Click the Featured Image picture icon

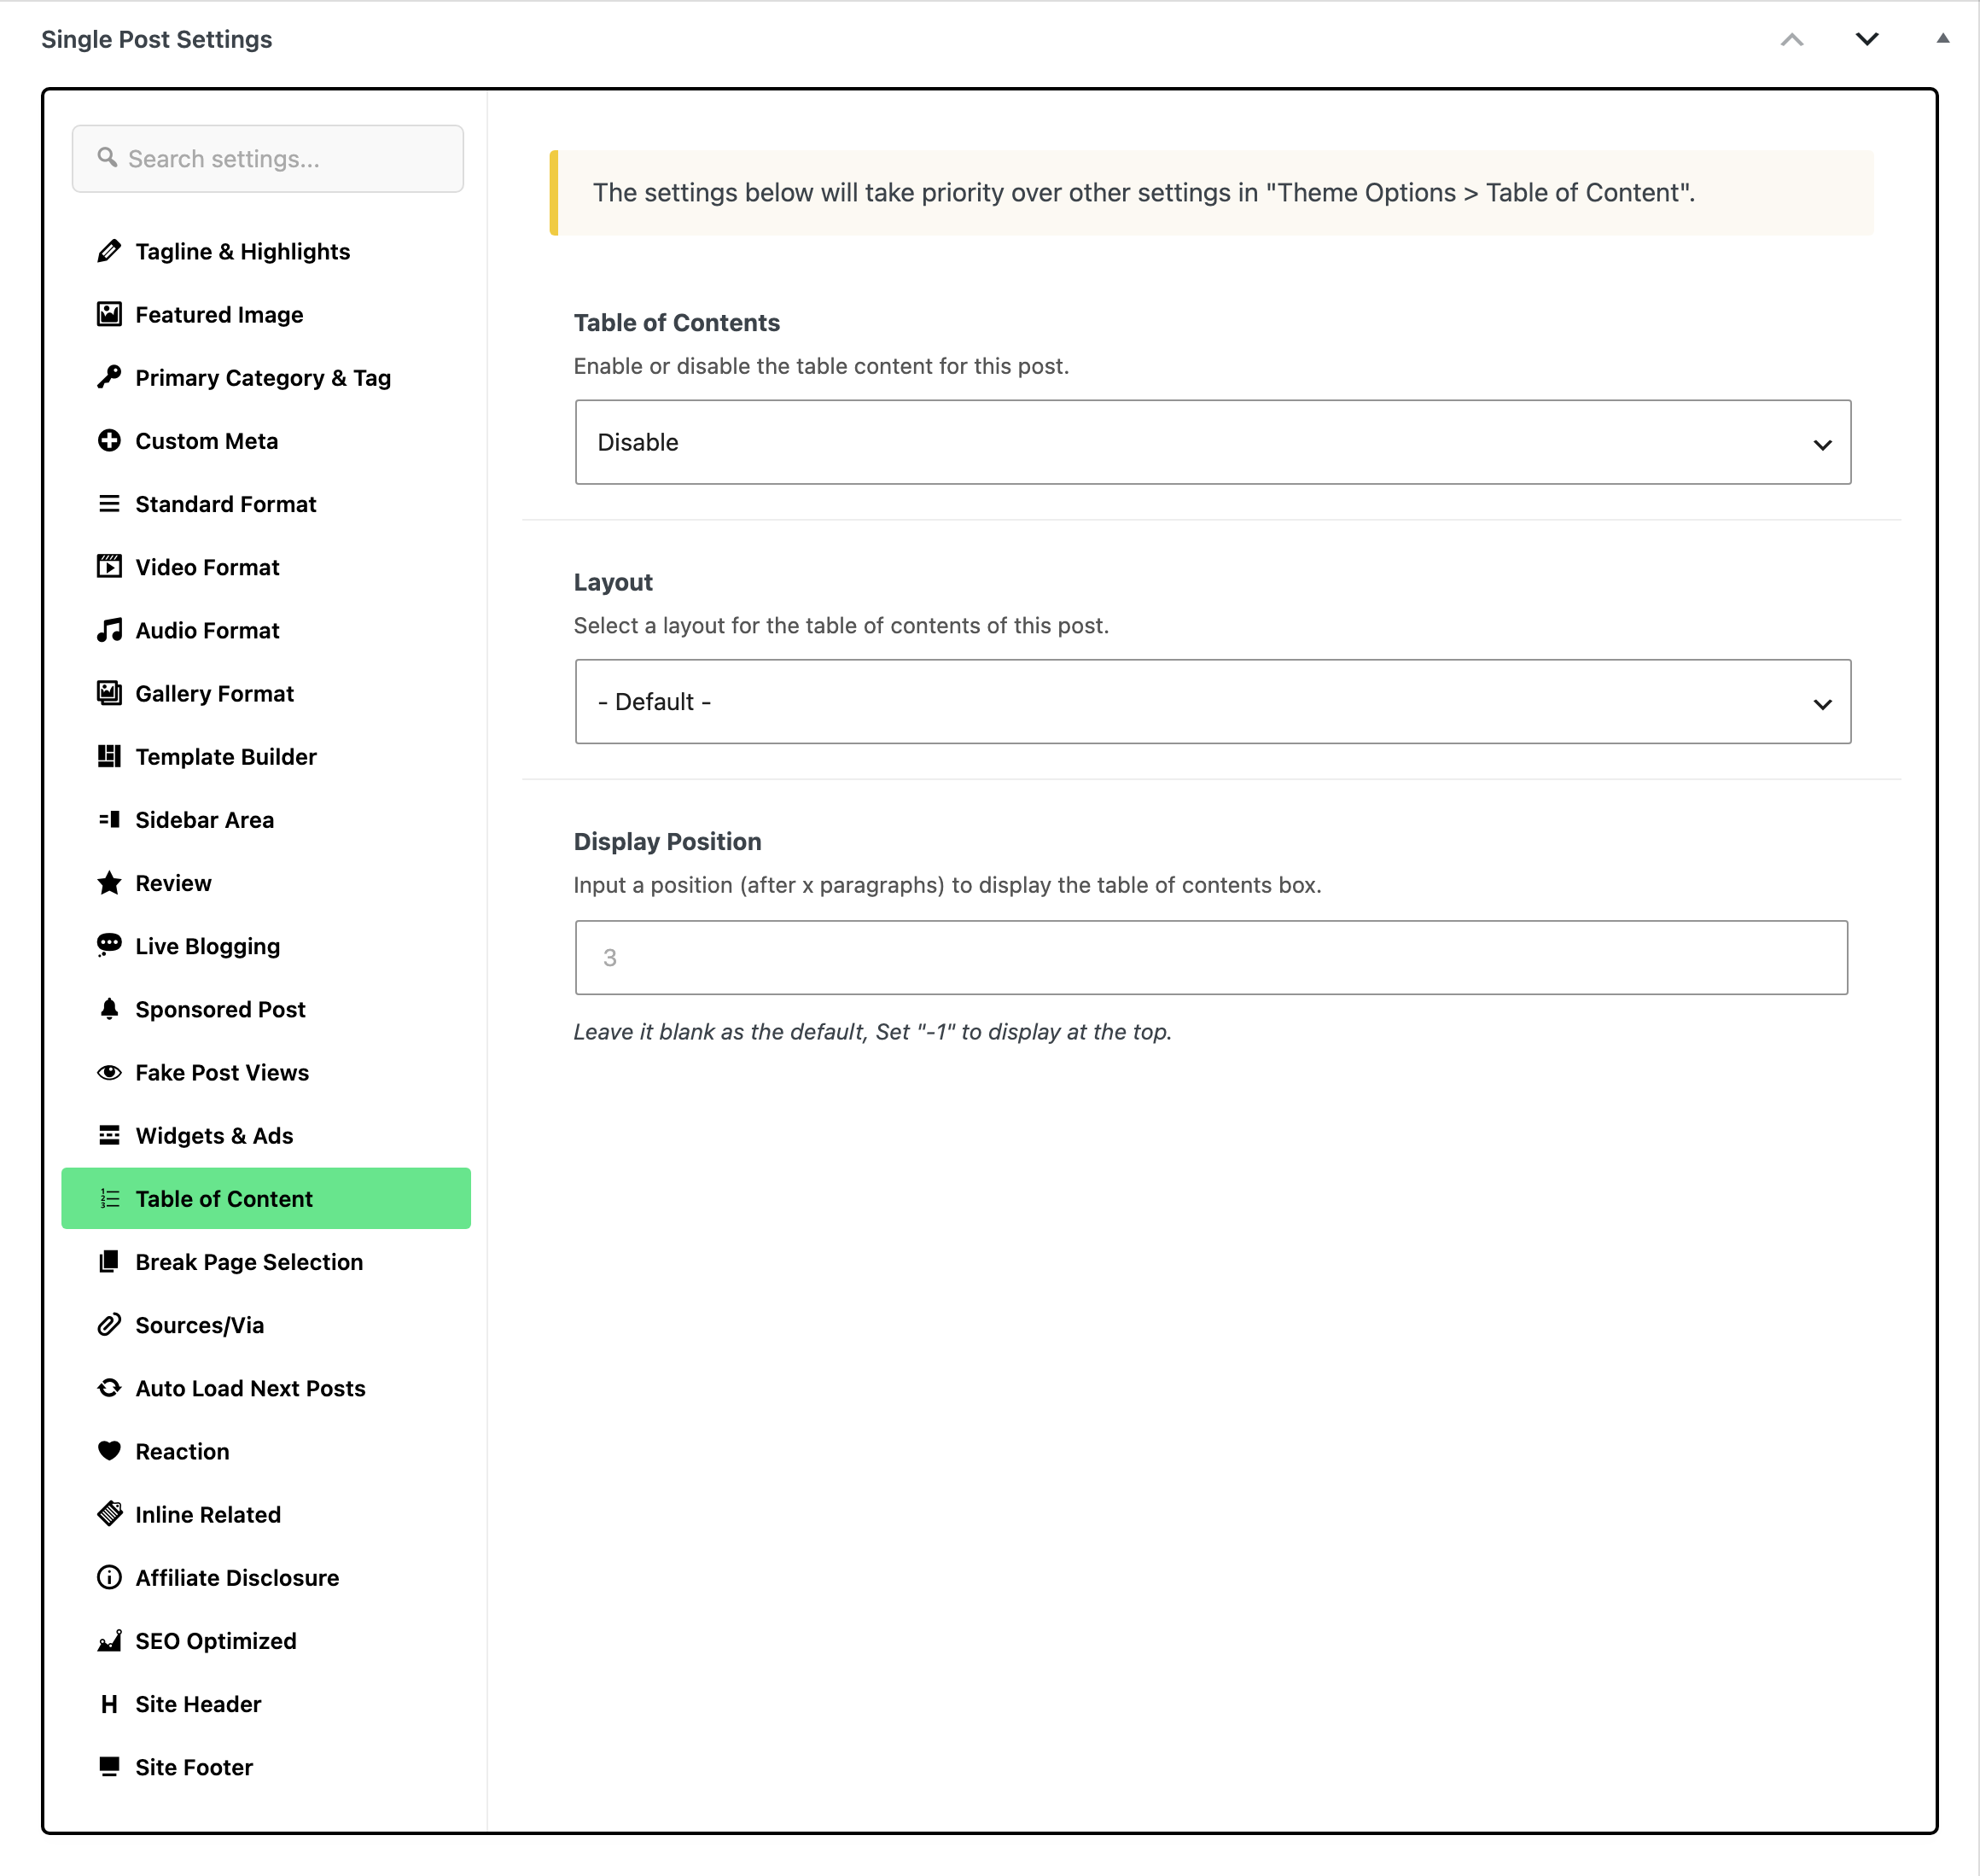(109, 314)
